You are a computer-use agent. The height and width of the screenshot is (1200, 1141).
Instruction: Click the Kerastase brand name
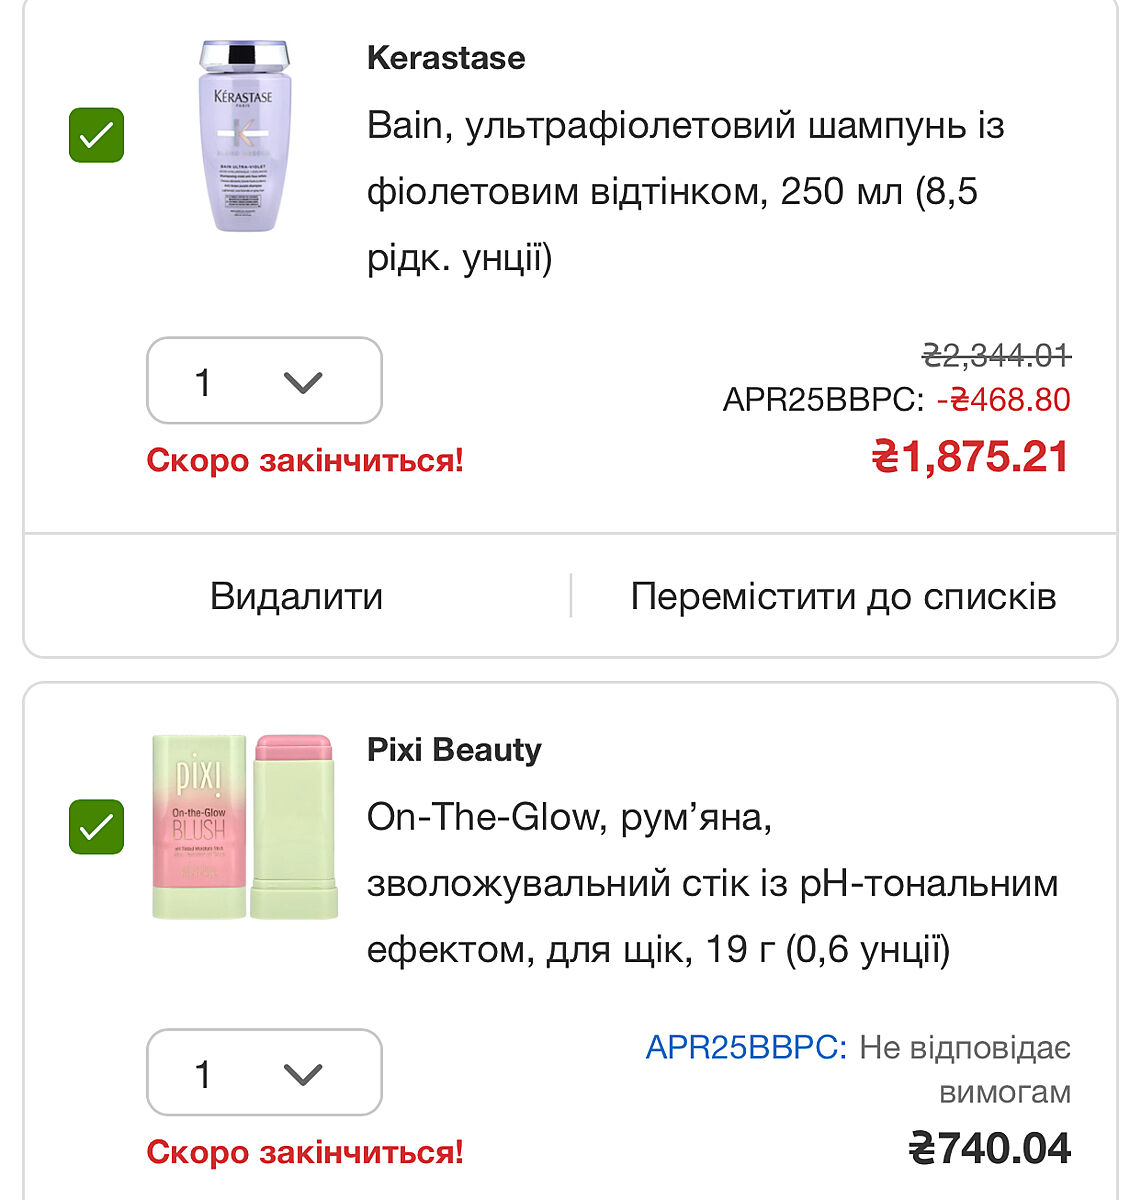pos(446,58)
